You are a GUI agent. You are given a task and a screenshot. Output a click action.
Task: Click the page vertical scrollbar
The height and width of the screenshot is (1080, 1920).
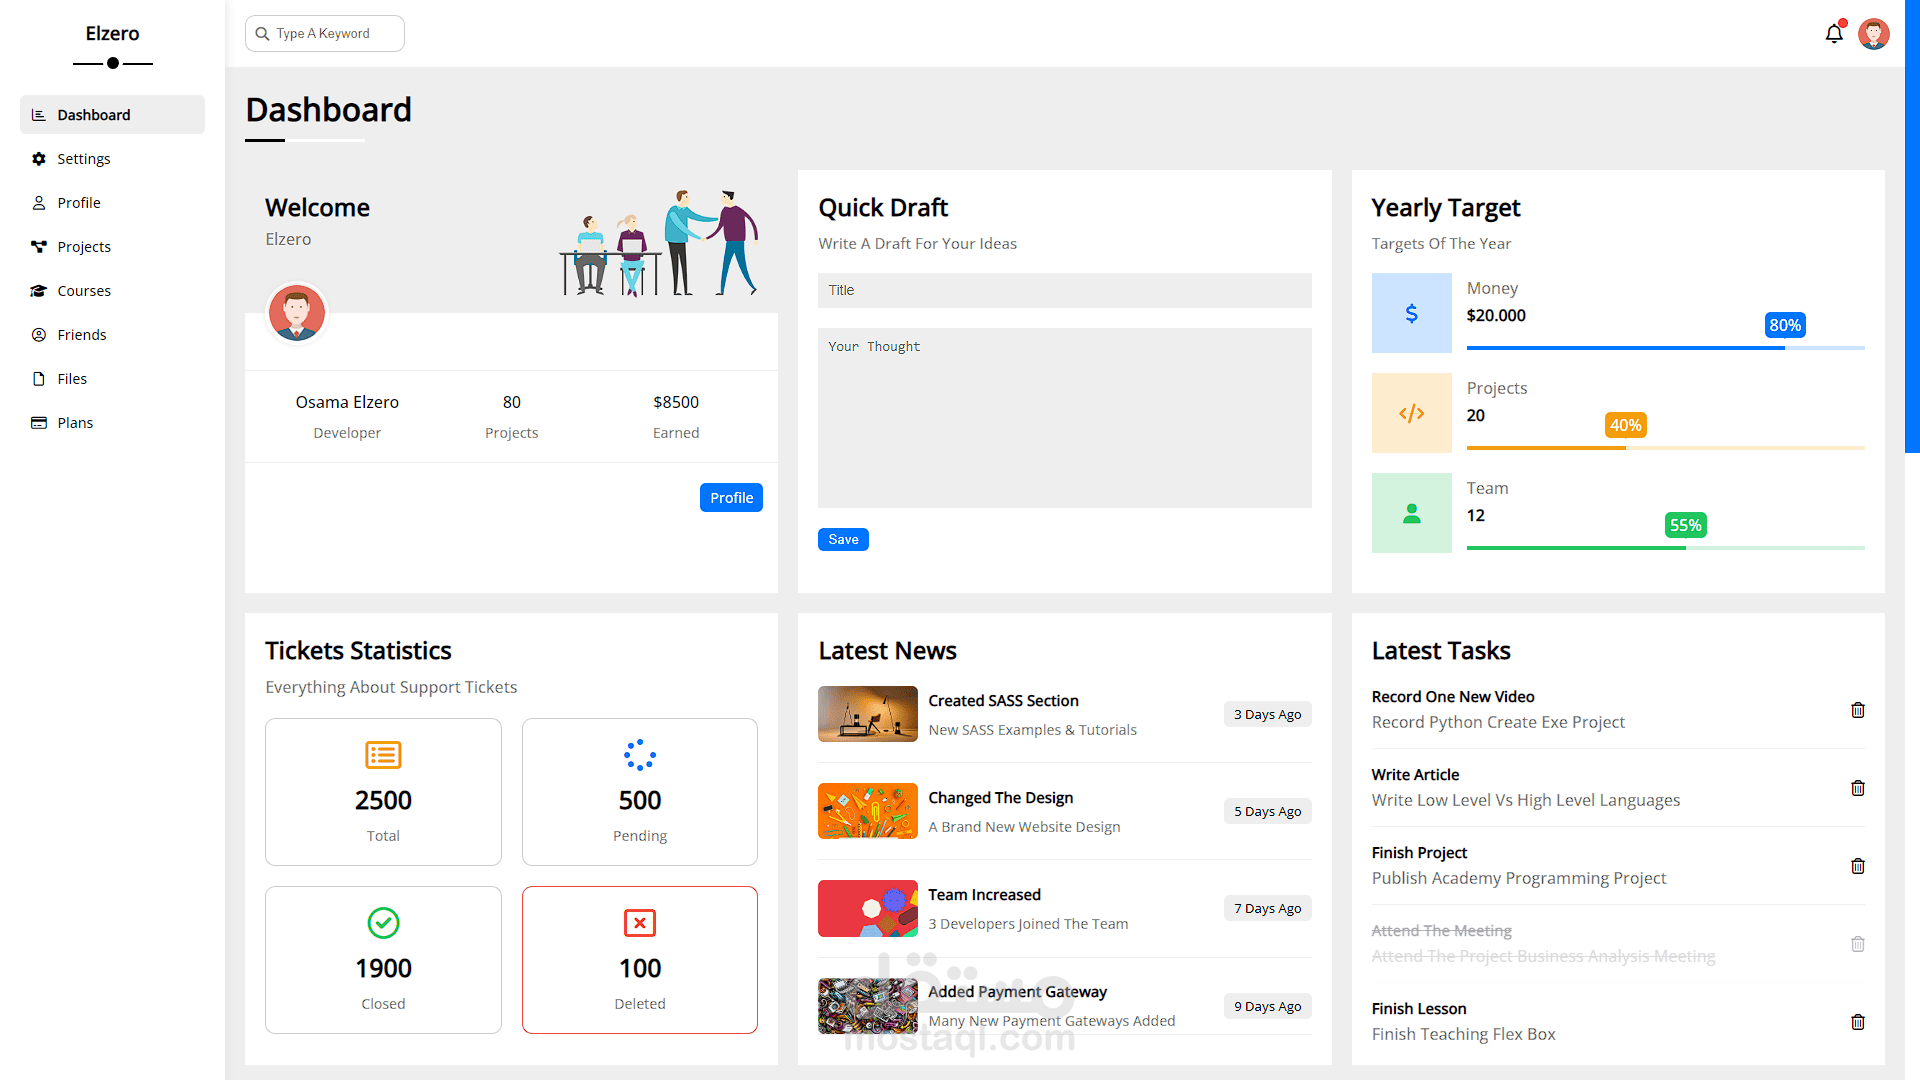[1912, 226]
